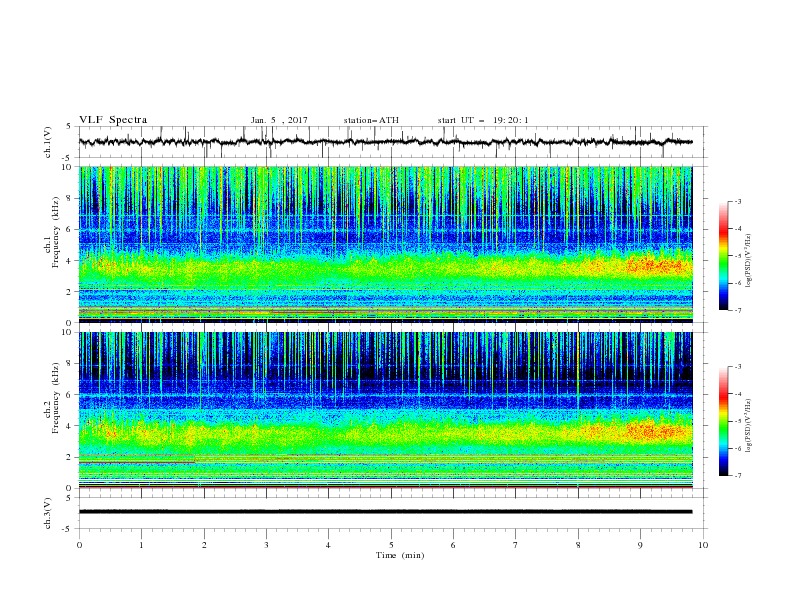Click the ch.2 color bar "log(PSD)(V²/Hz)" label
792x612 pixels.
[750, 425]
